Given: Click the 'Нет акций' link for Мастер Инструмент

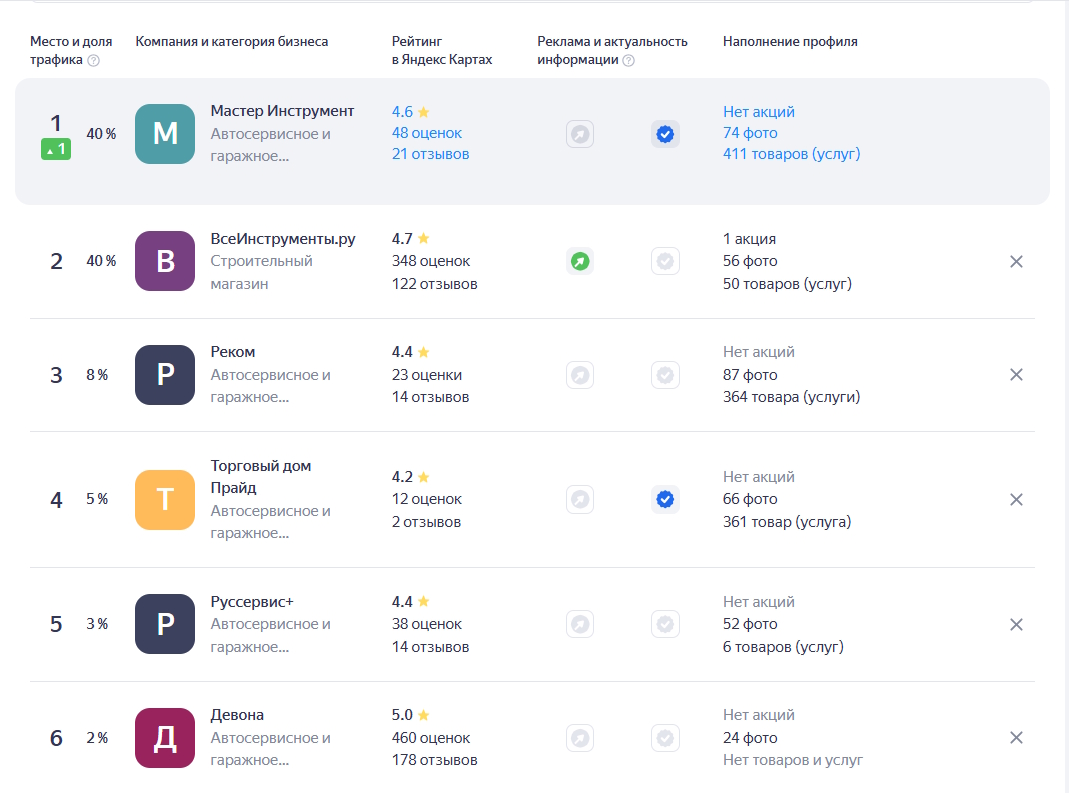Looking at the screenshot, I should pos(759,112).
